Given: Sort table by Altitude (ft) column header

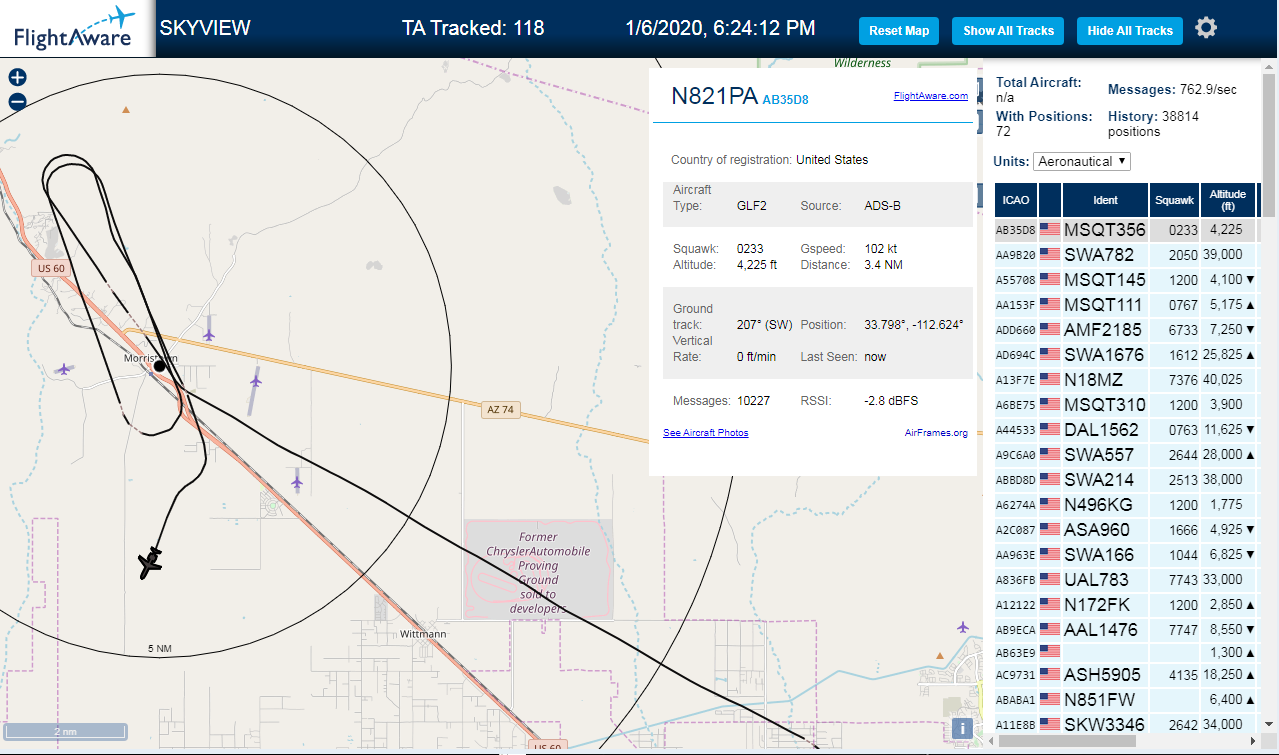Looking at the screenshot, I should tap(1227, 200).
